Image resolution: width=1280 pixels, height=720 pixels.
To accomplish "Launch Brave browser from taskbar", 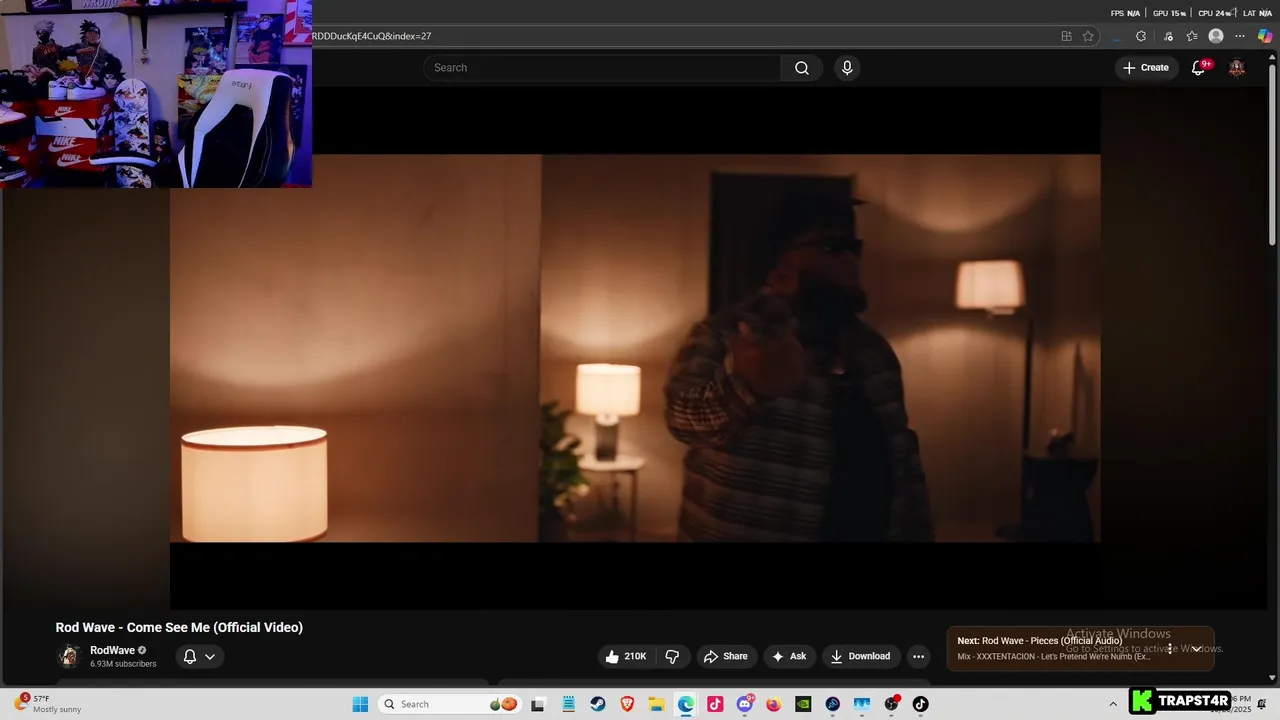I will (627, 704).
